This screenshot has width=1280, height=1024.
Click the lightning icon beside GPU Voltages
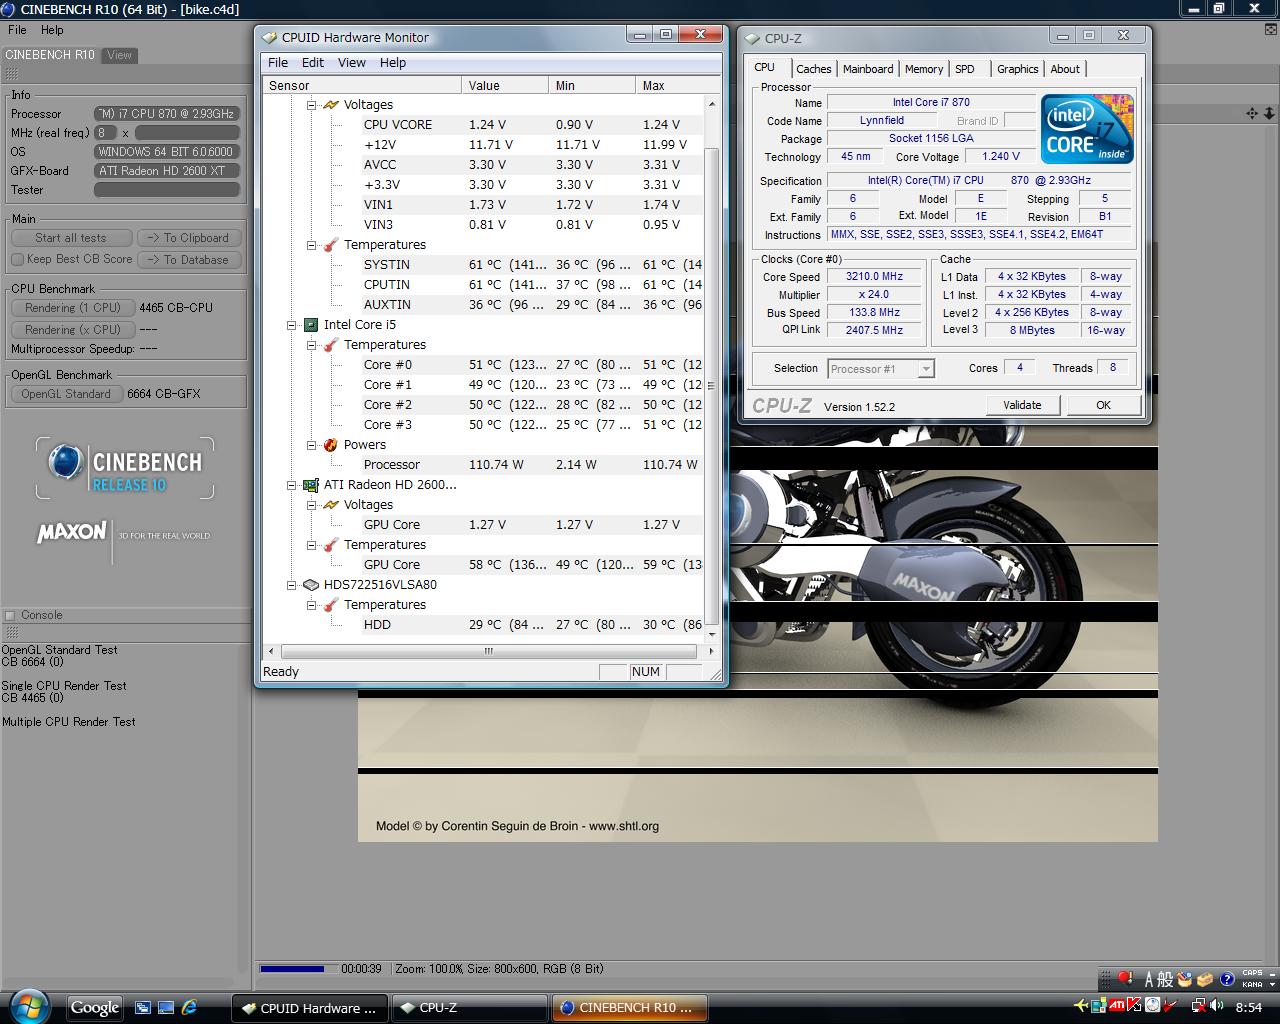click(x=331, y=505)
